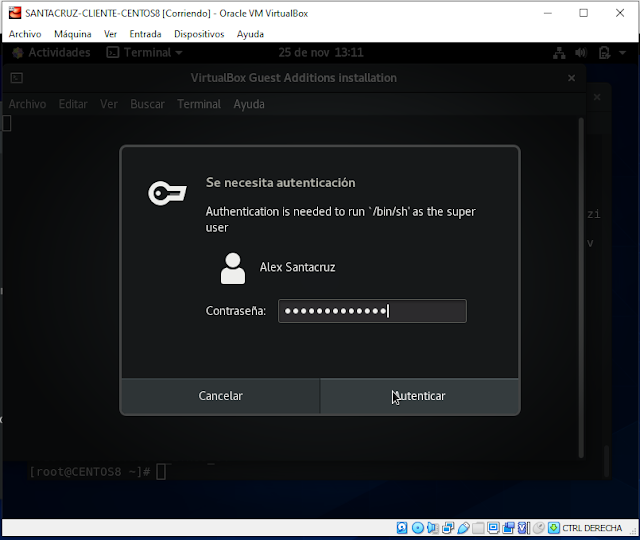Click the Guest Additions terminal scrollbar
This screenshot has width=640, height=540.
pyautogui.click(x=581, y=288)
